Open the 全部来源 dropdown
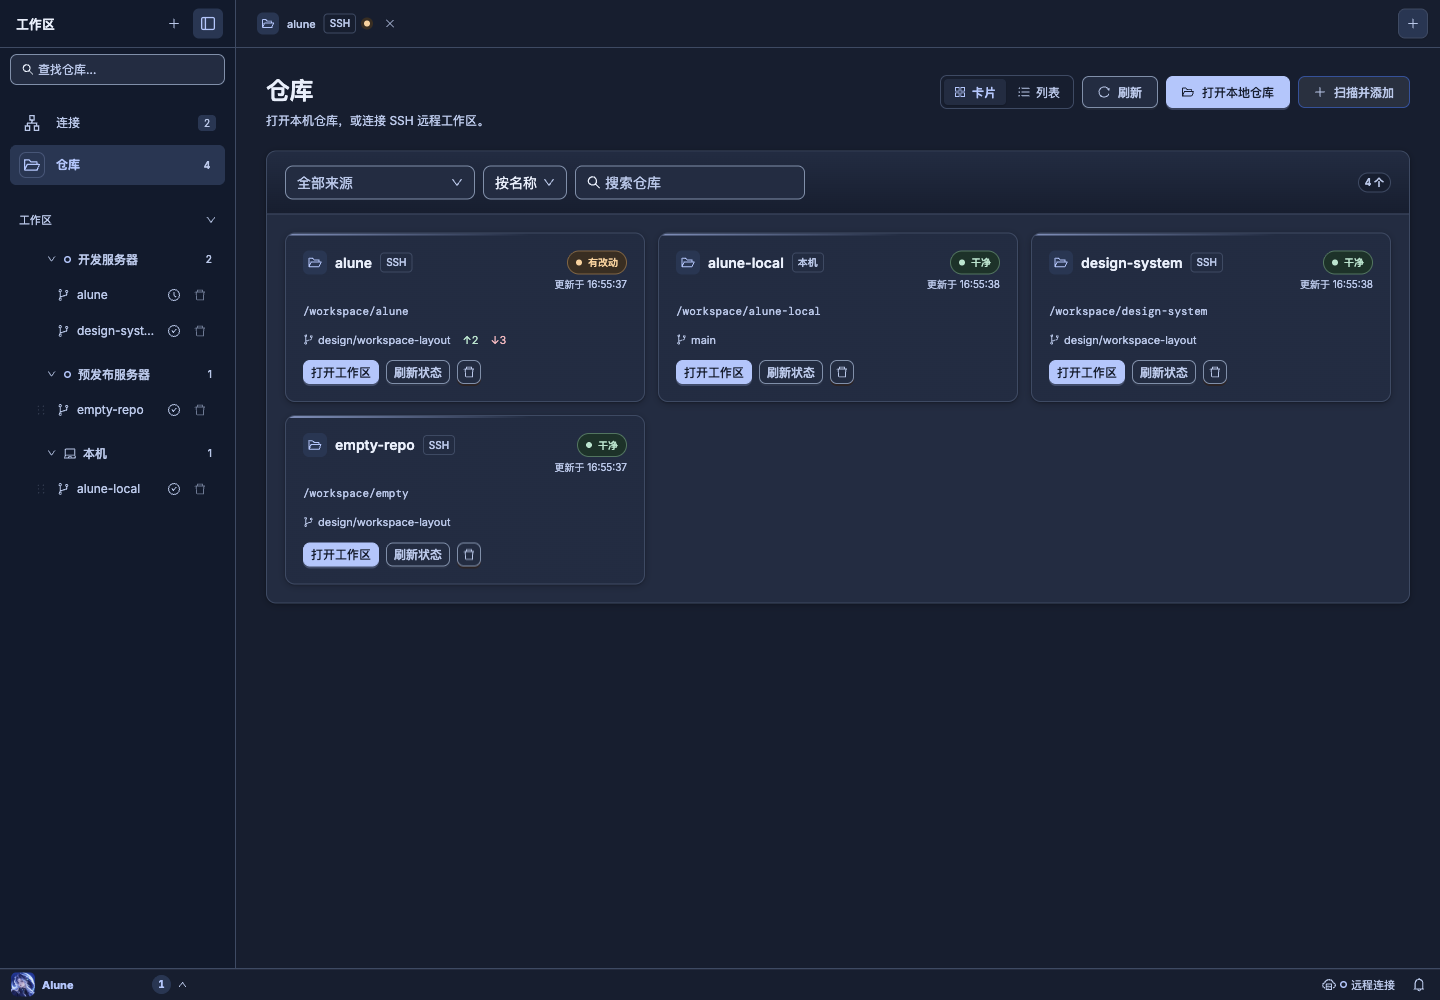 (380, 183)
